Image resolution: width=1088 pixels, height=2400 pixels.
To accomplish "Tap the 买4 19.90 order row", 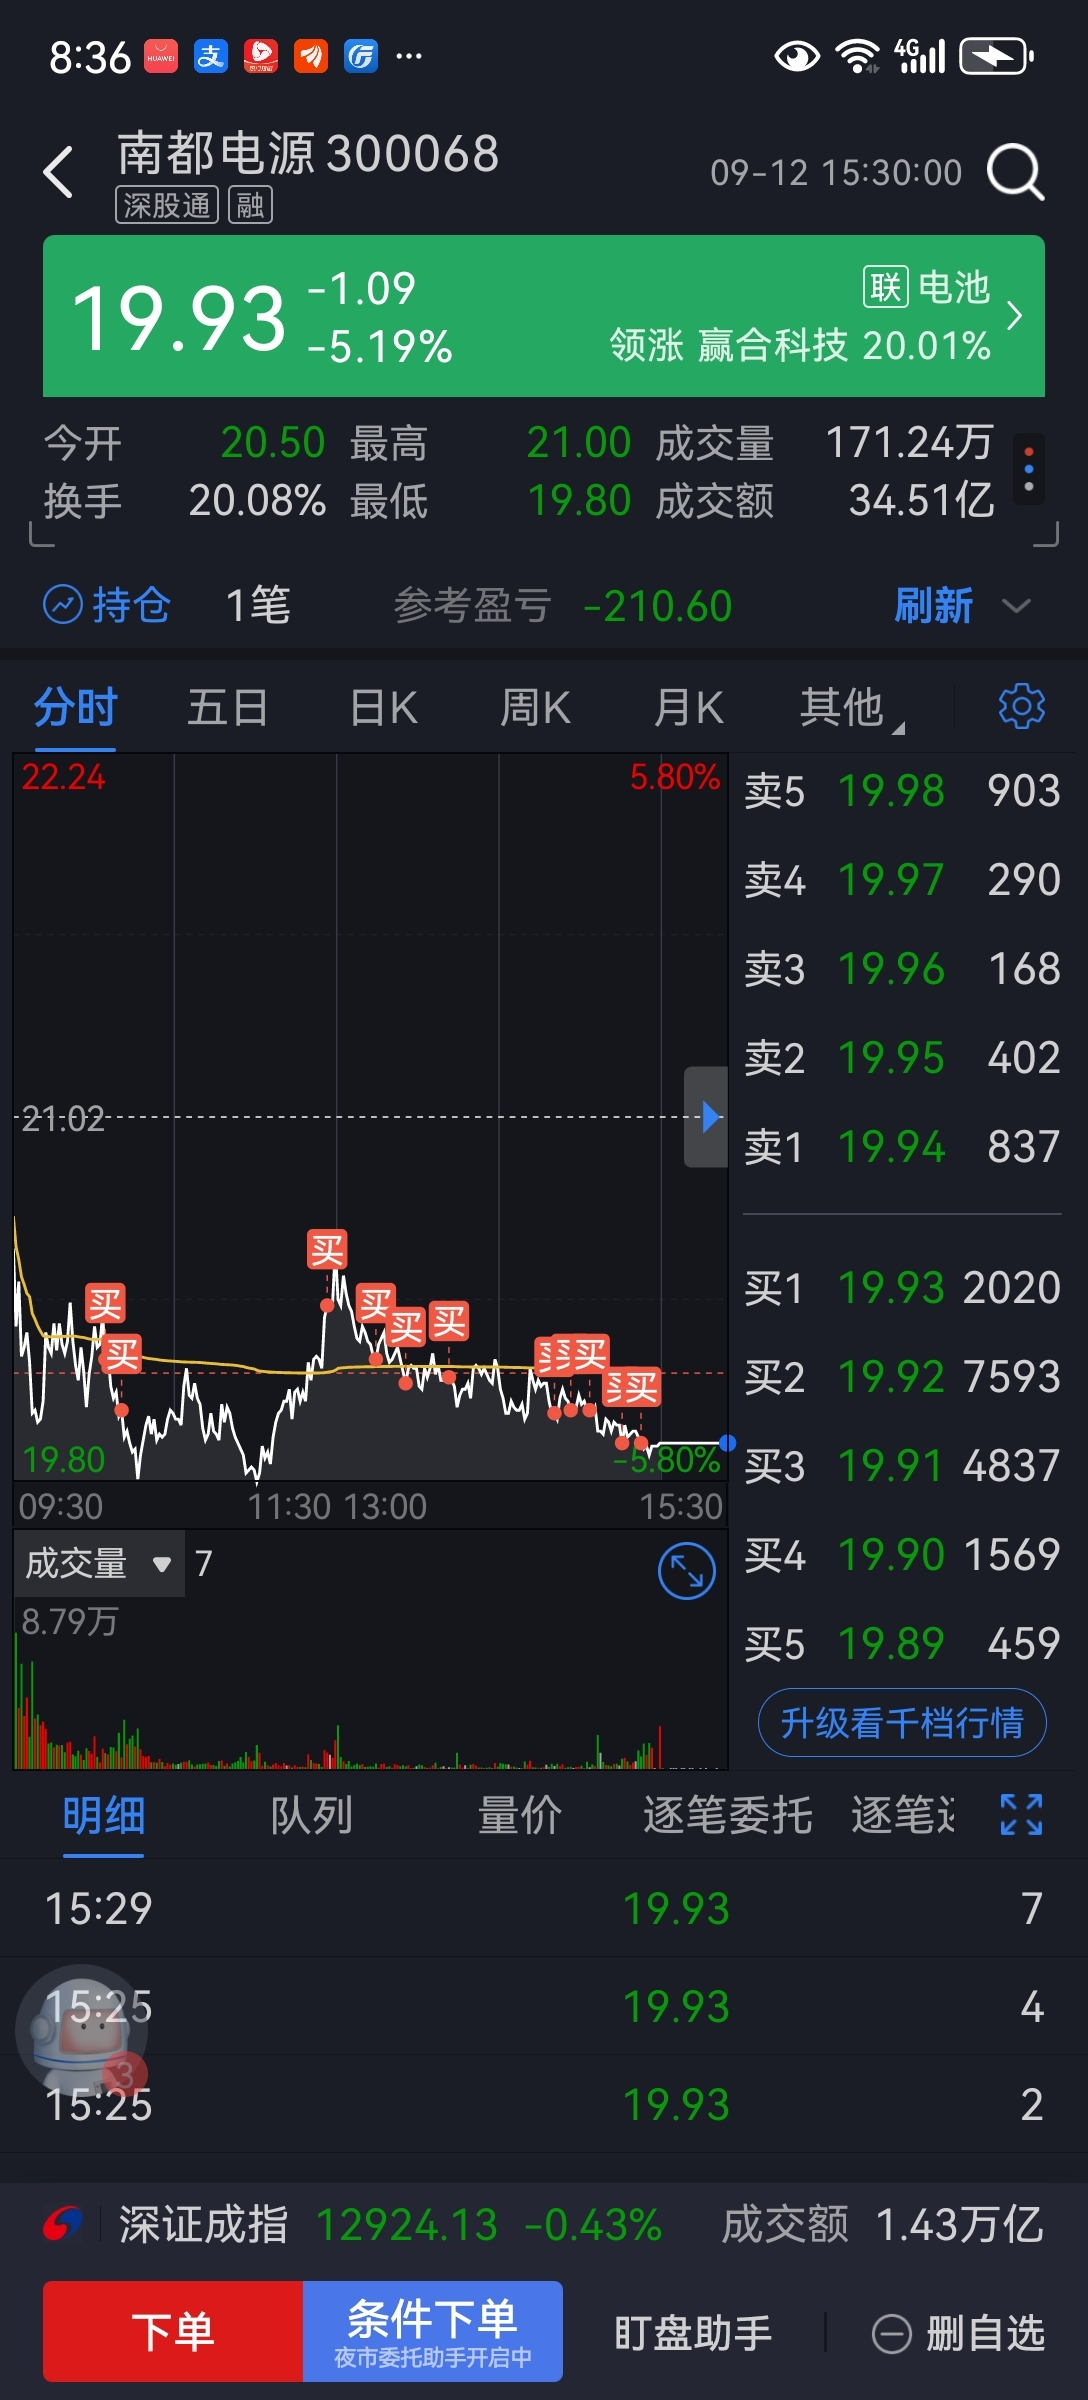I will click(902, 1555).
